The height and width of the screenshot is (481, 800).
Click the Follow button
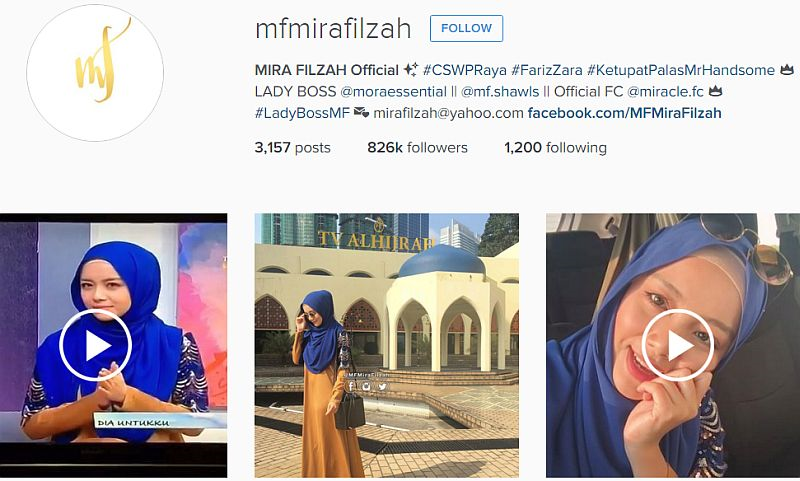(466, 28)
